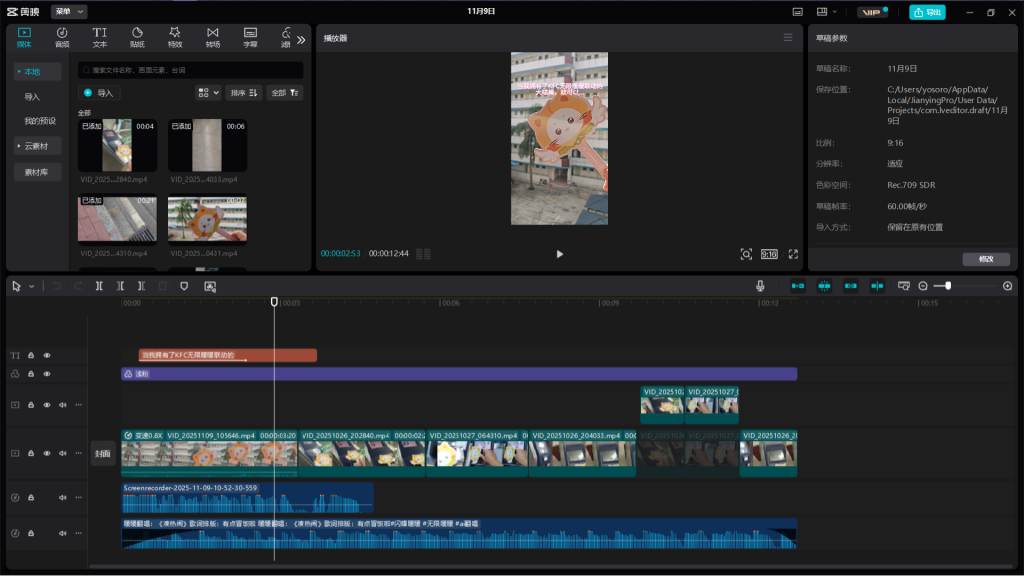The image size is (1024, 576).
Task: Click the media search input field
Action: [190, 71]
